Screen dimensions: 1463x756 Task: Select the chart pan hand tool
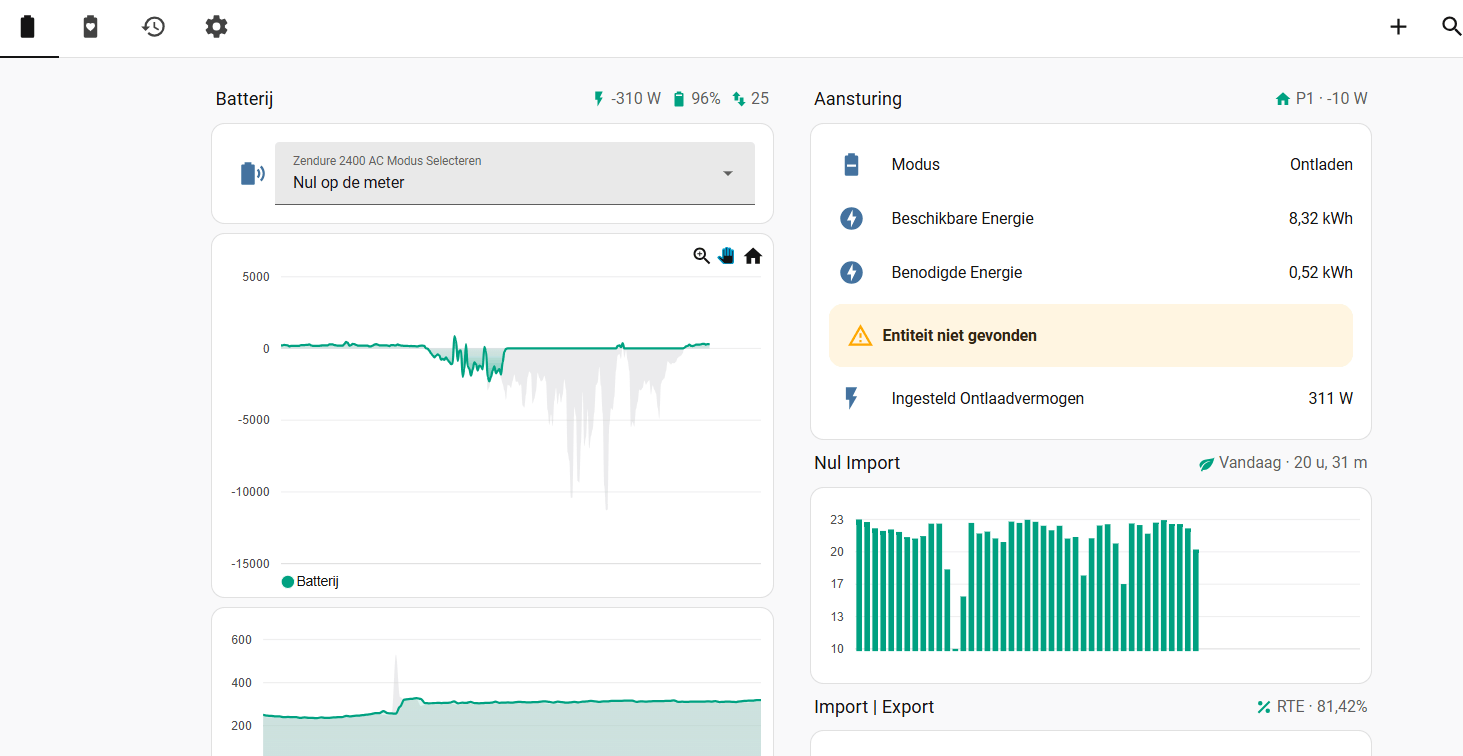pos(727,256)
